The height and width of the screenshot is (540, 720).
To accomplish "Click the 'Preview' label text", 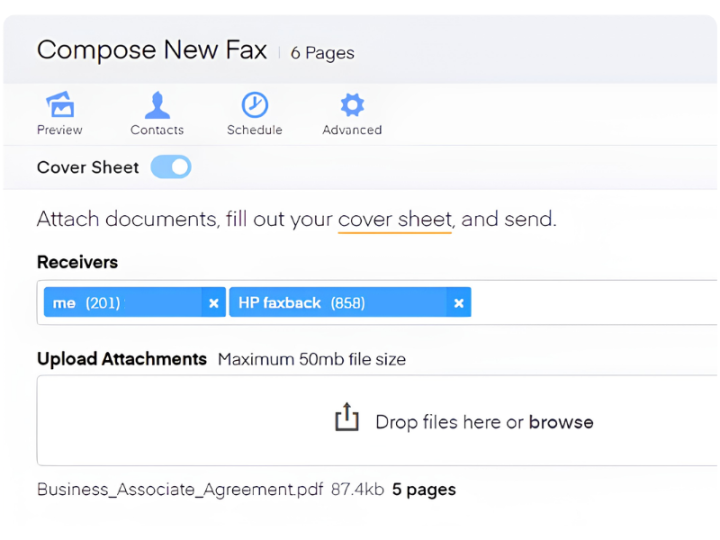I will coord(60,130).
